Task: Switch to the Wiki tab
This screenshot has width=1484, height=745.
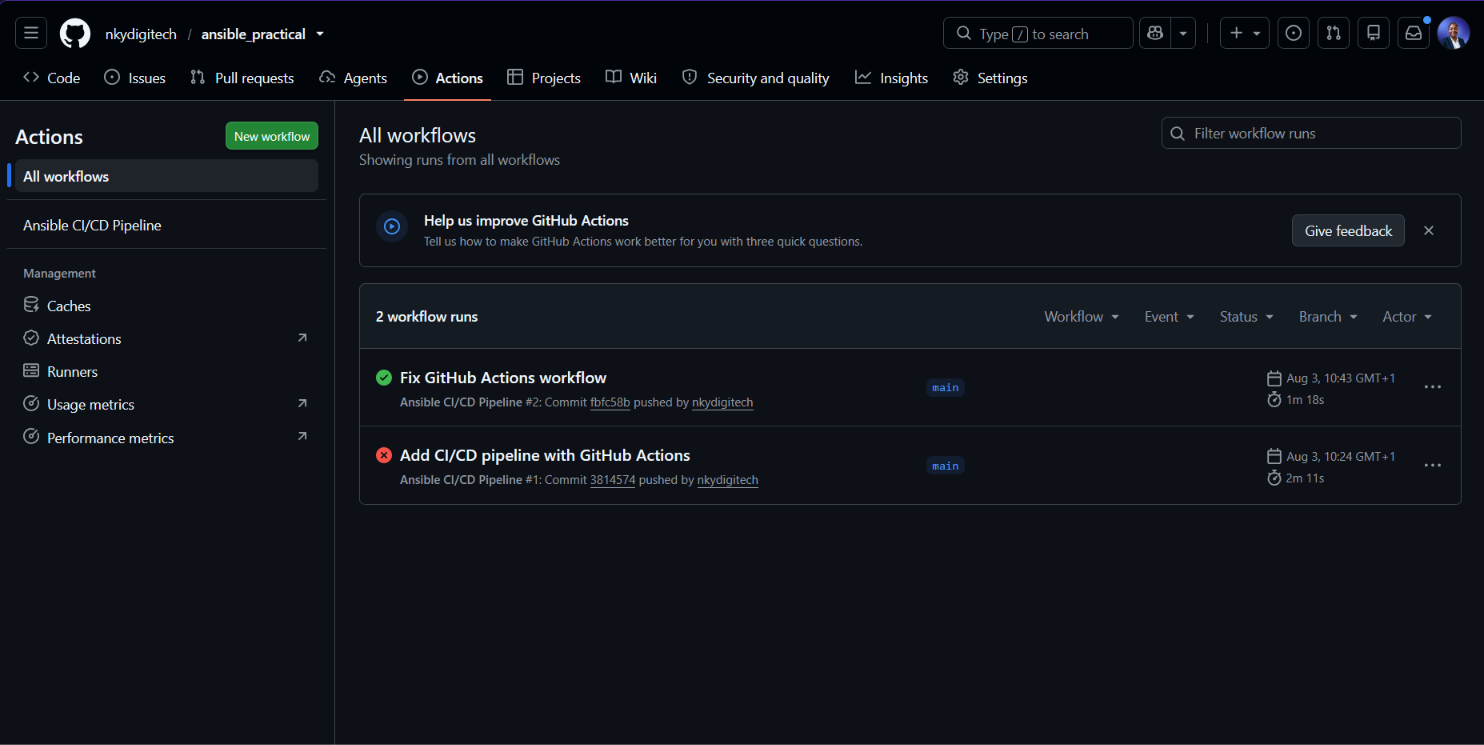Action: (x=631, y=78)
